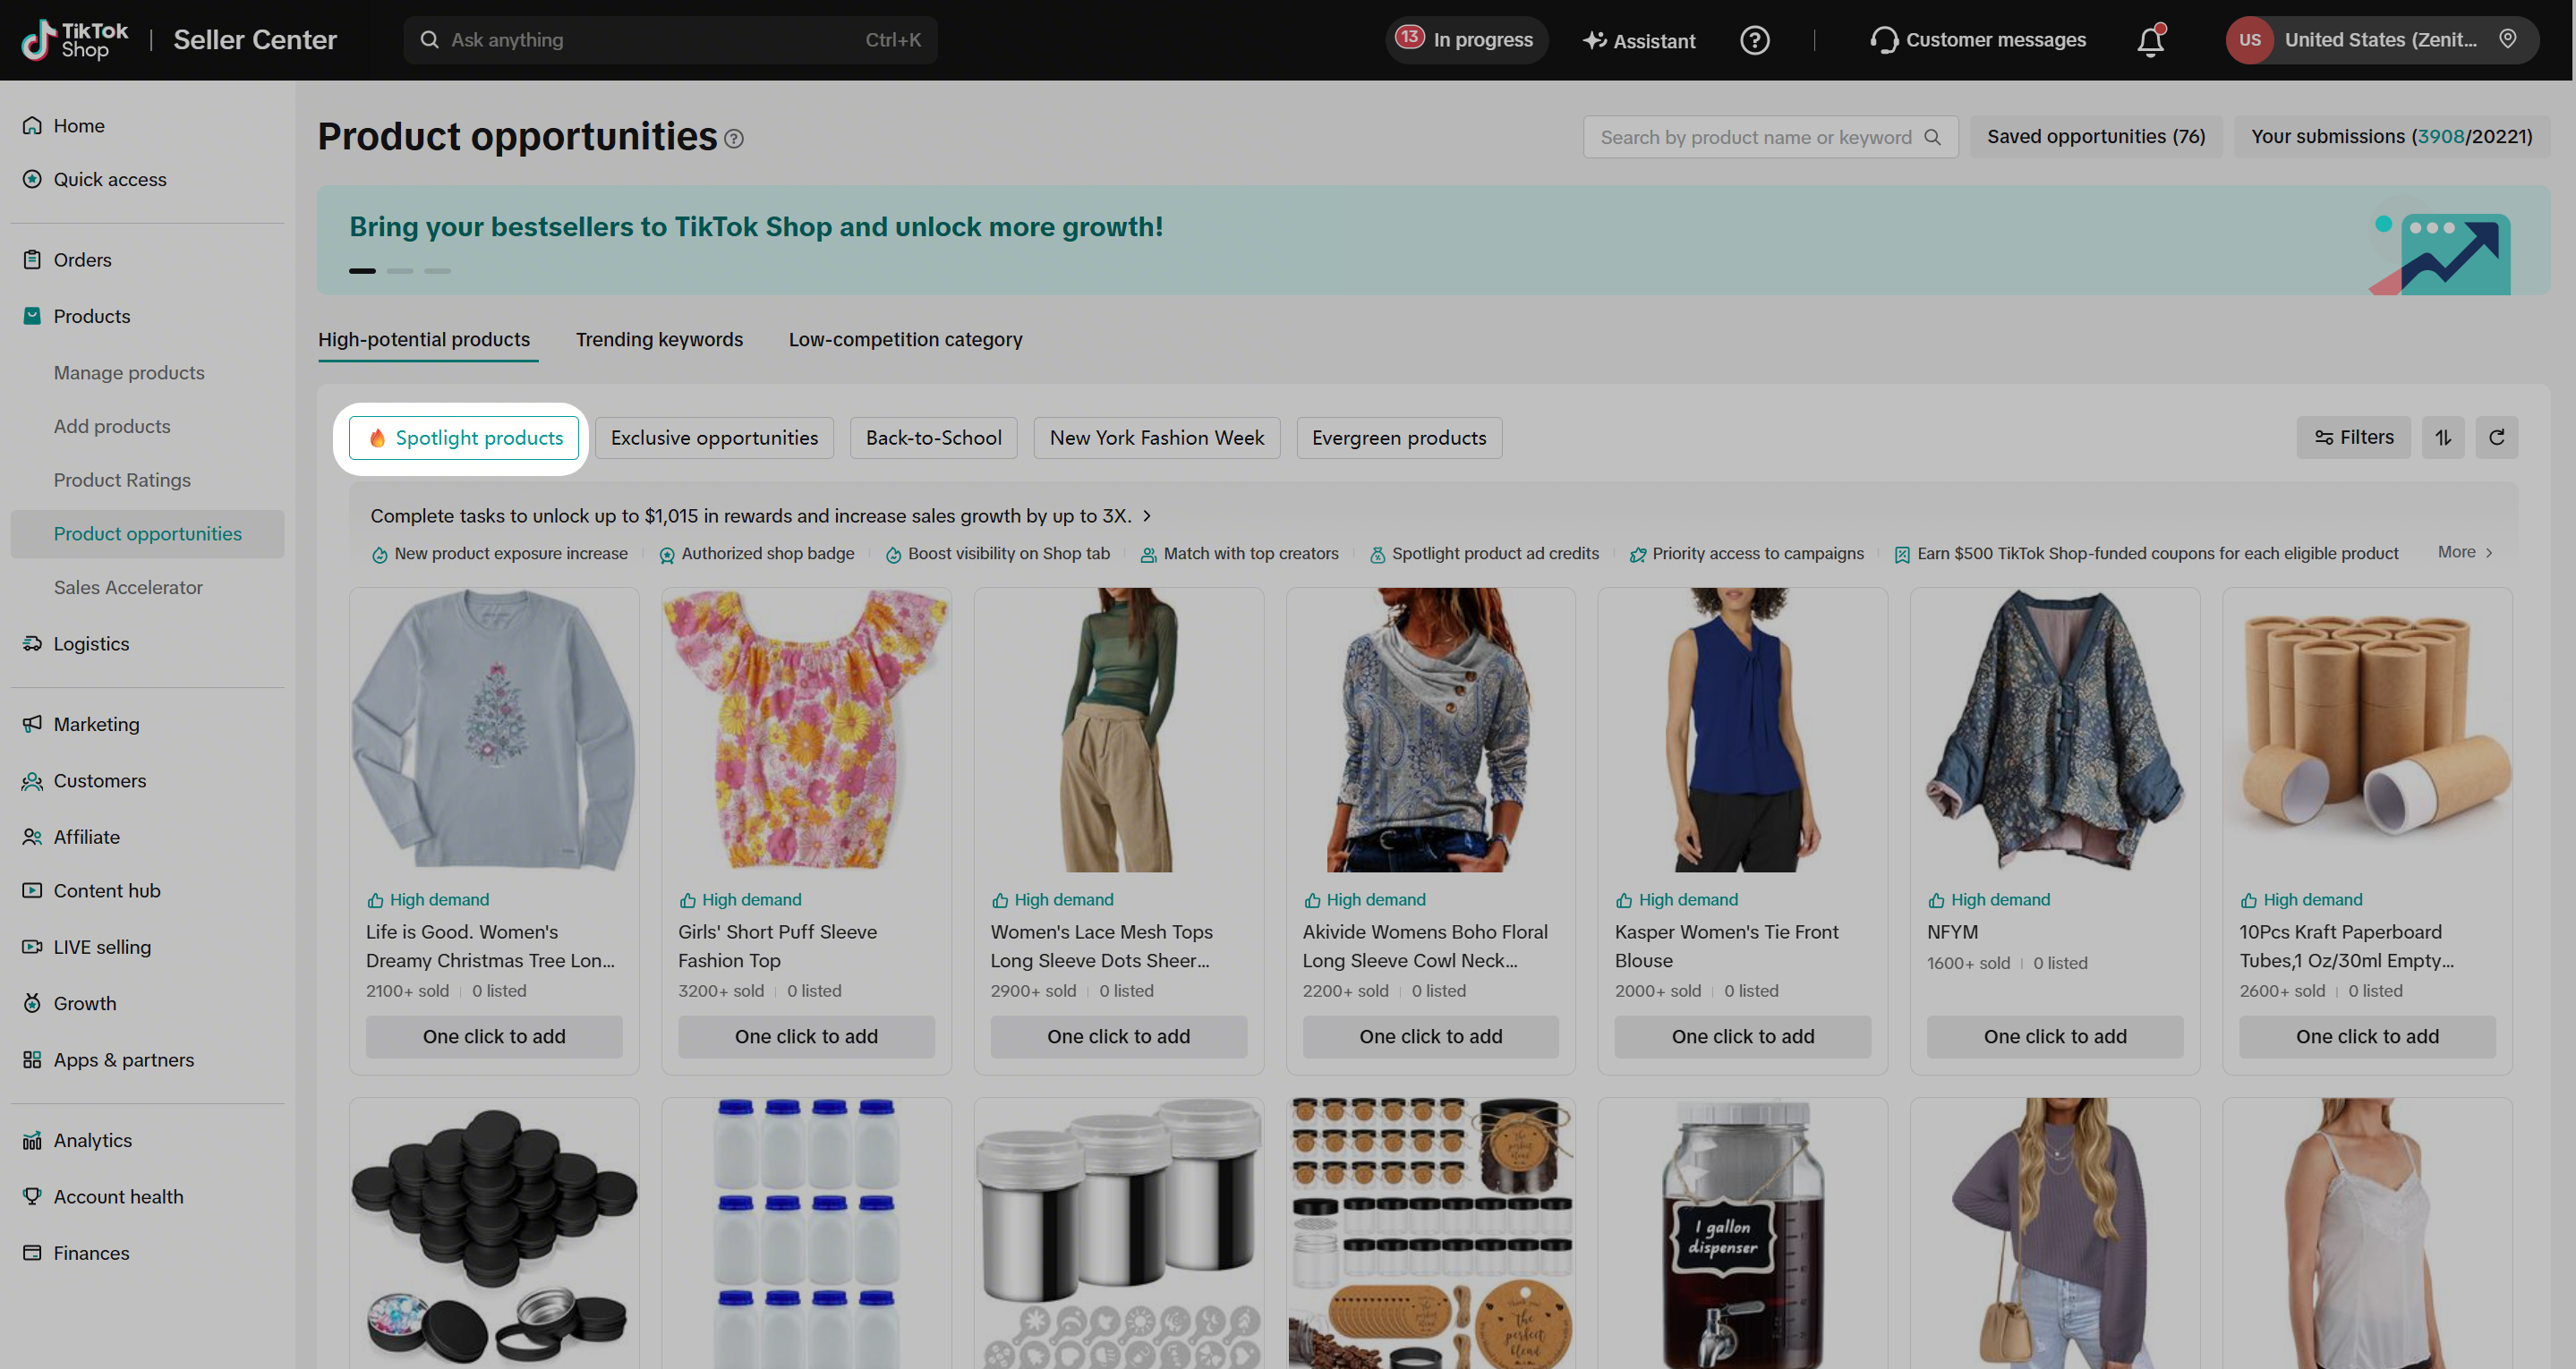Open the Filters panel
The image size is (2576, 1369).
(2353, 438)
